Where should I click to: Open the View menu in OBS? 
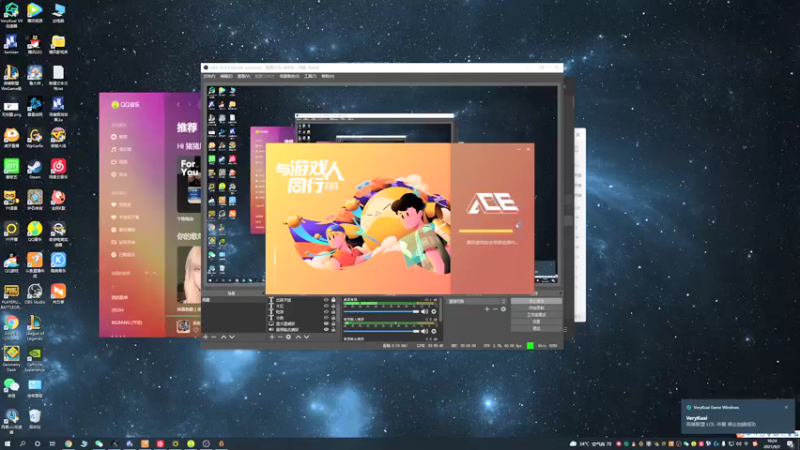pos(244,77)
